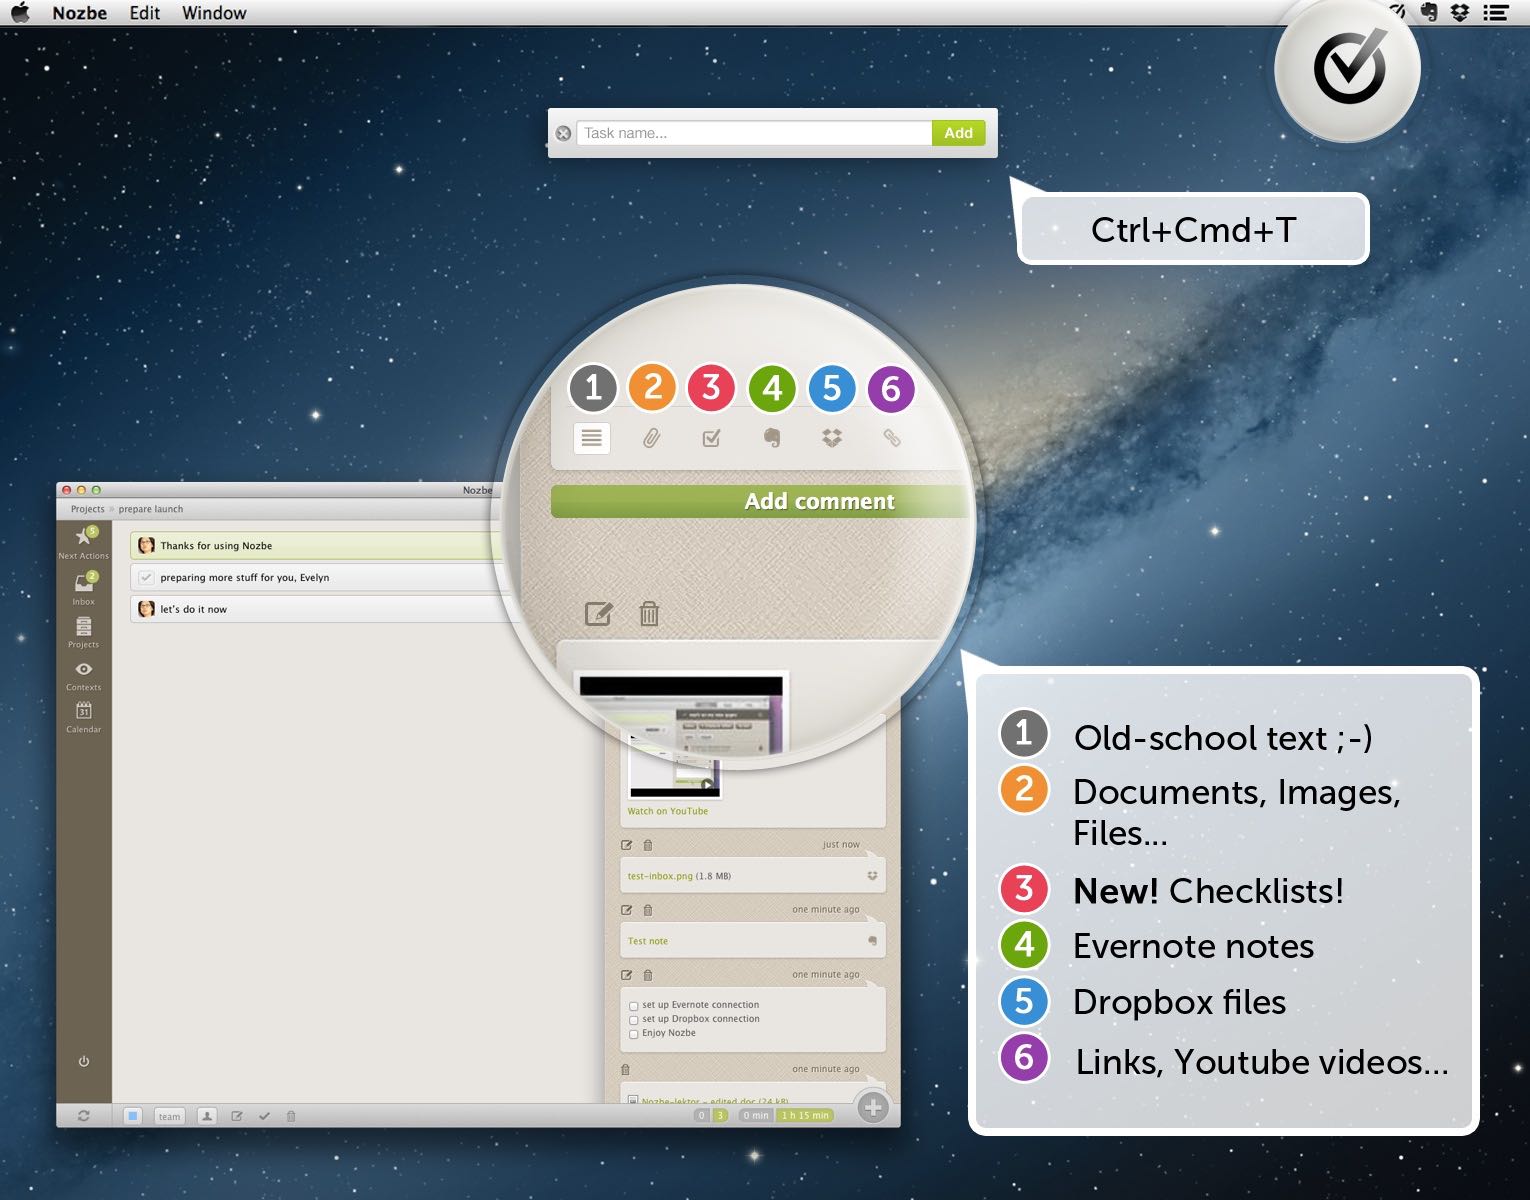Click the edit pencil in bottom toolbar

(237, 1116)
